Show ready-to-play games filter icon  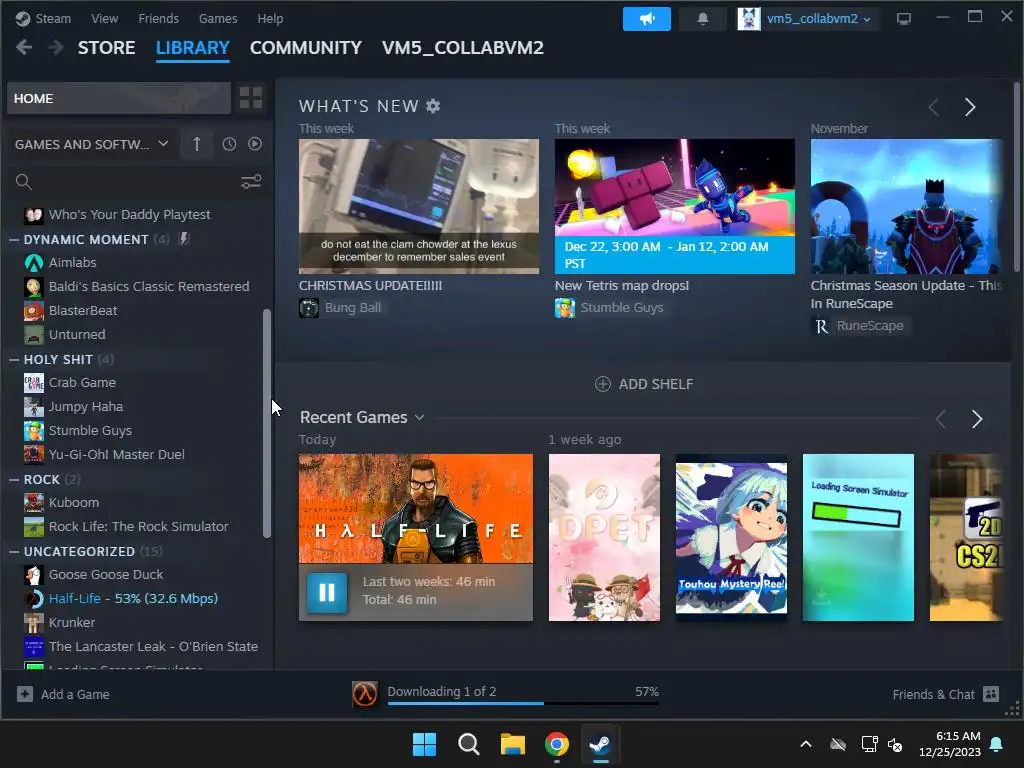click(x=255, y=144)
